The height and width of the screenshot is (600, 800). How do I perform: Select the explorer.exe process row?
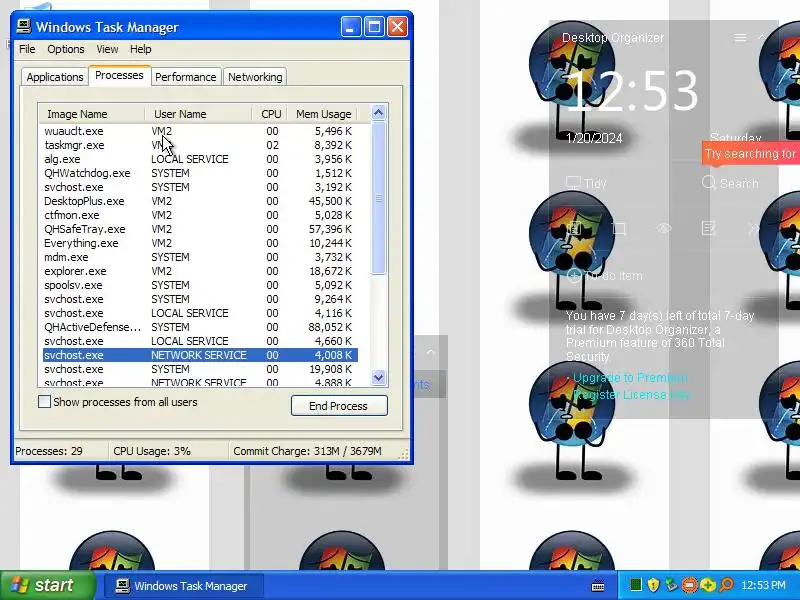pyautogui.click(x=200, y=271)
